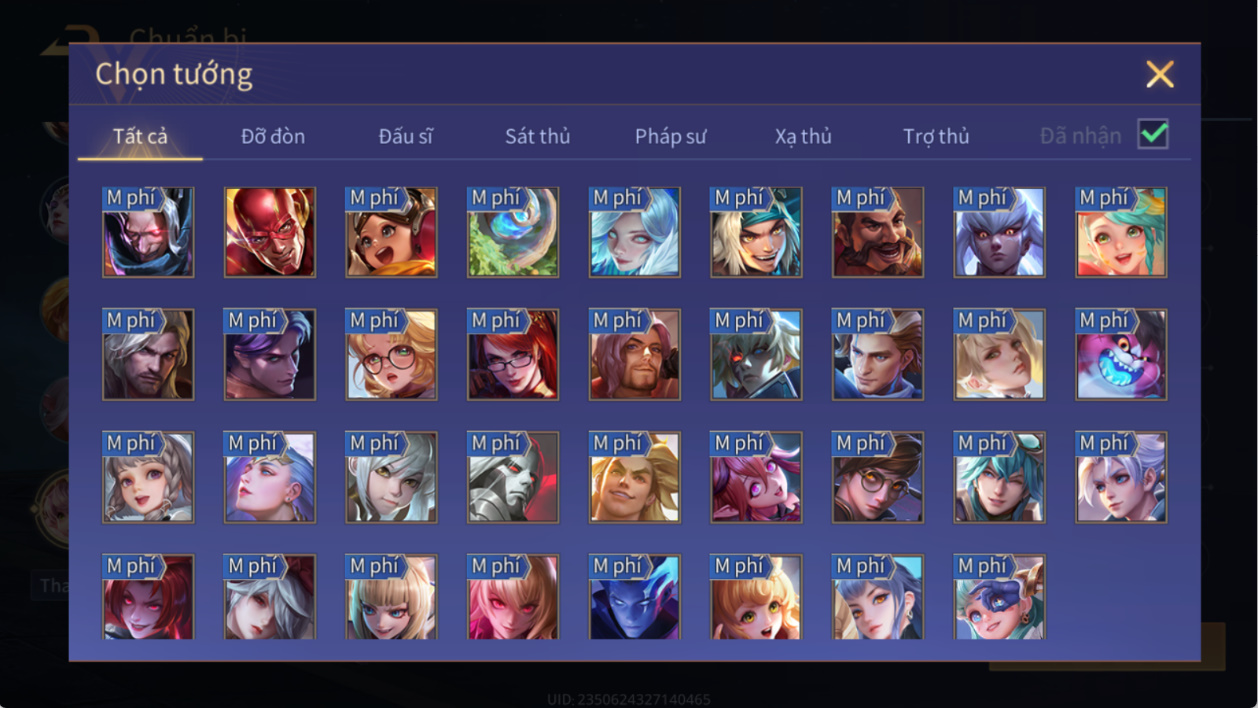
Task: Select blue-skinned dark hero in bottom row
Action: pyautogui.click(x=635, y=597)
